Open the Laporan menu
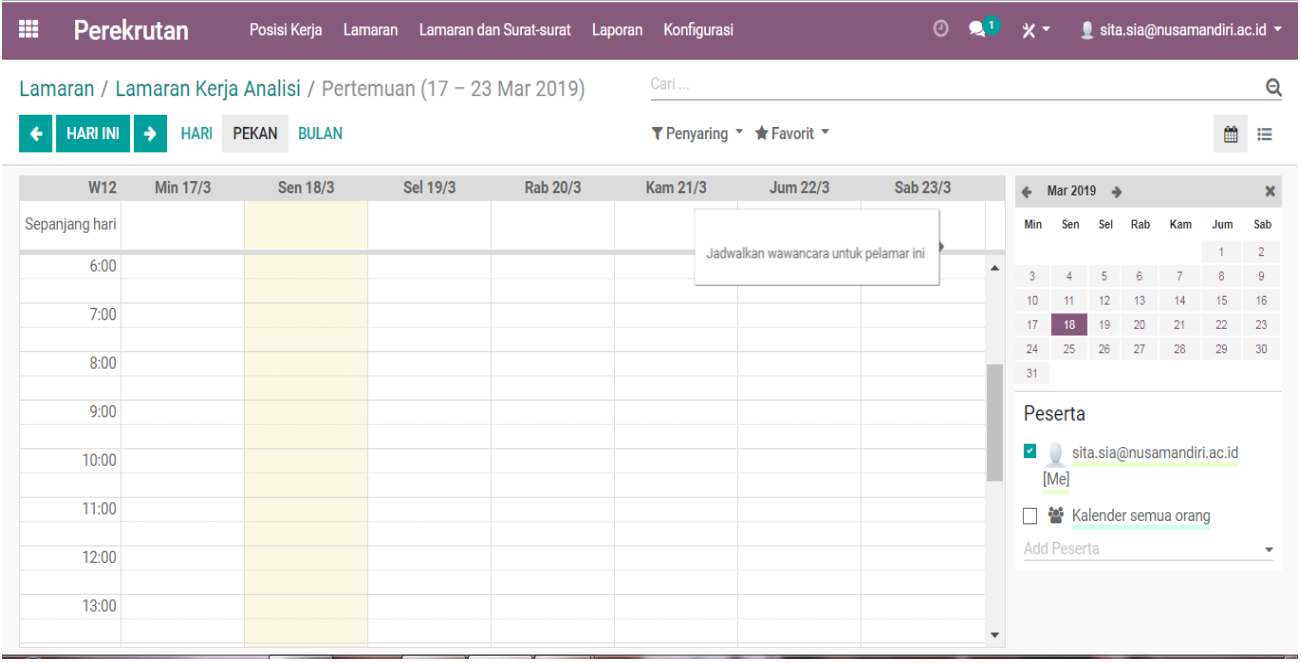The height and width of the screenshot is (663, 1301). tap(617, 30)
